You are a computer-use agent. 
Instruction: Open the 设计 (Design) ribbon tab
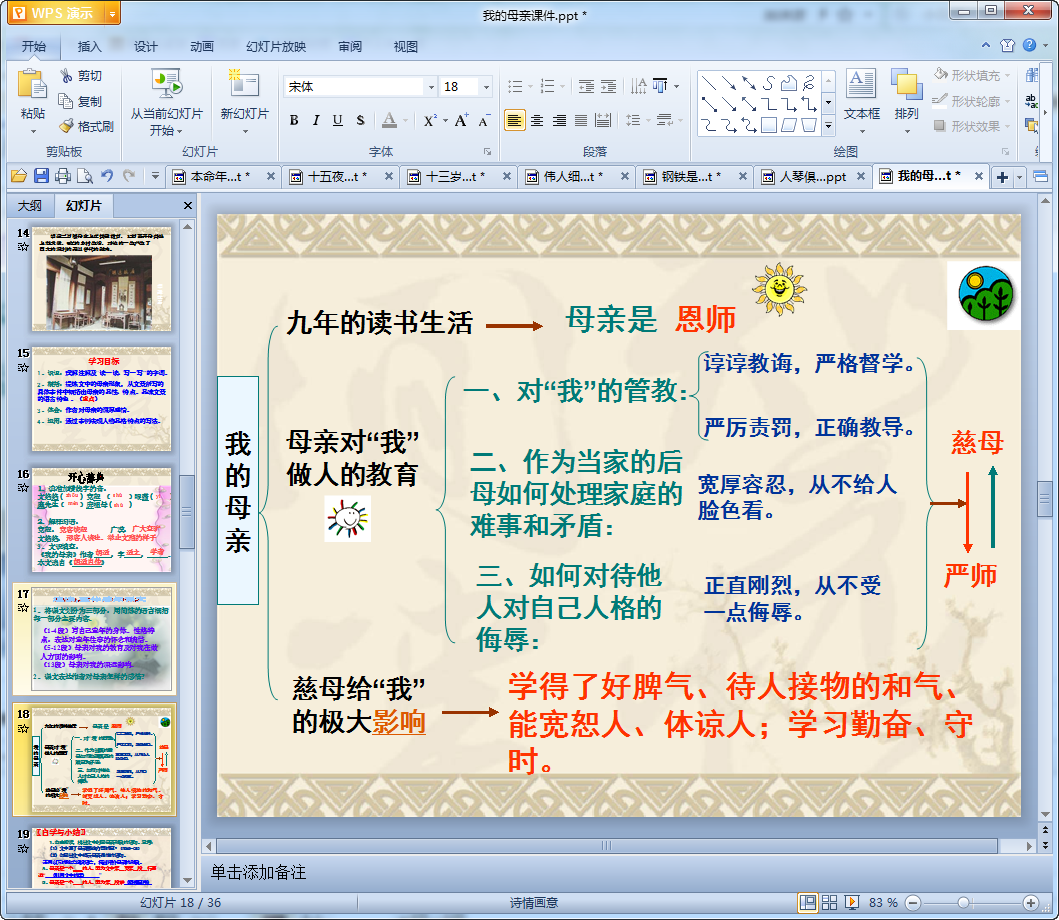point(145,47)
